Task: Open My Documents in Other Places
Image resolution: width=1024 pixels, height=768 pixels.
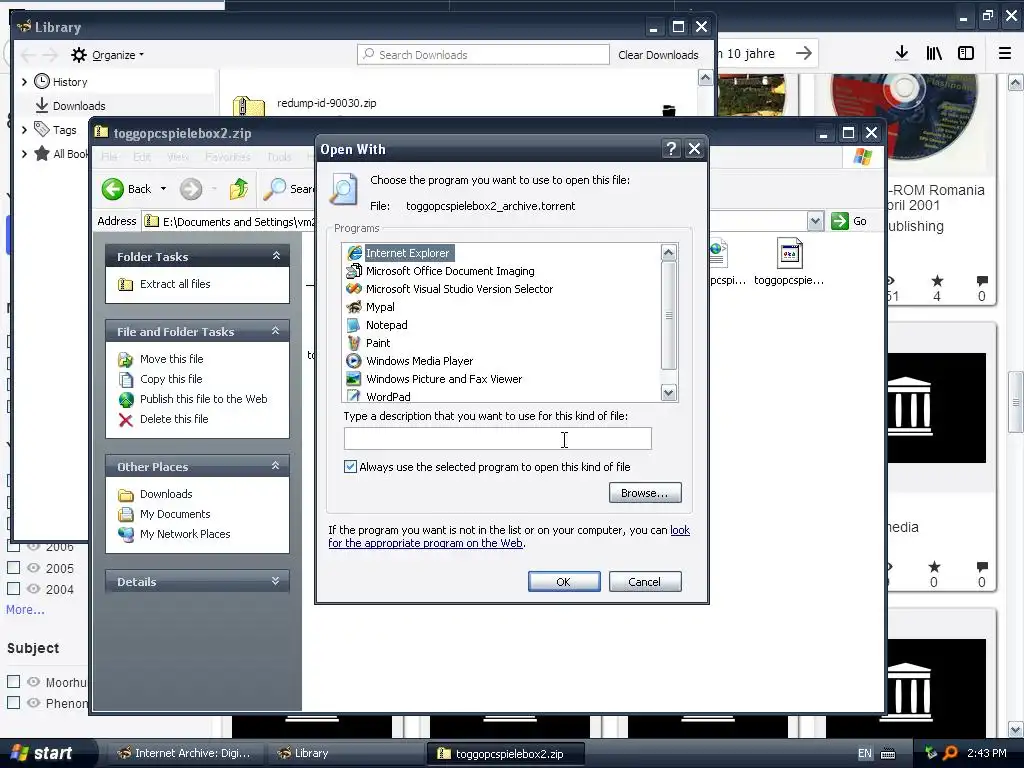Action: click(x=165, y=514)
